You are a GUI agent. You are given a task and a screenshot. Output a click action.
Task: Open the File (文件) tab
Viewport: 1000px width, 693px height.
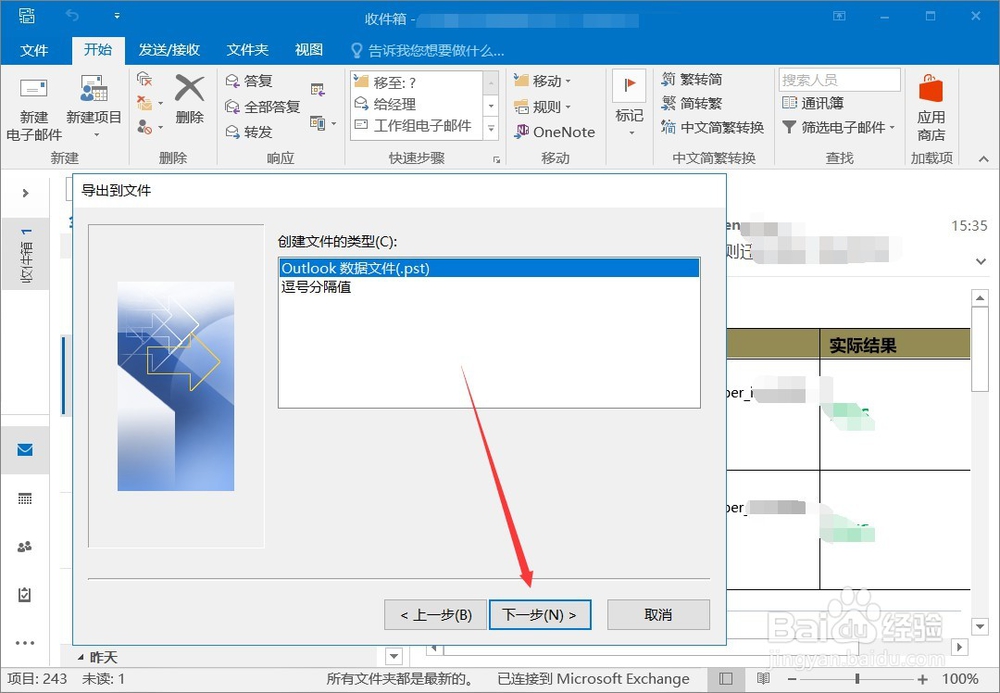pyautogui.click(x=34, y=50)
